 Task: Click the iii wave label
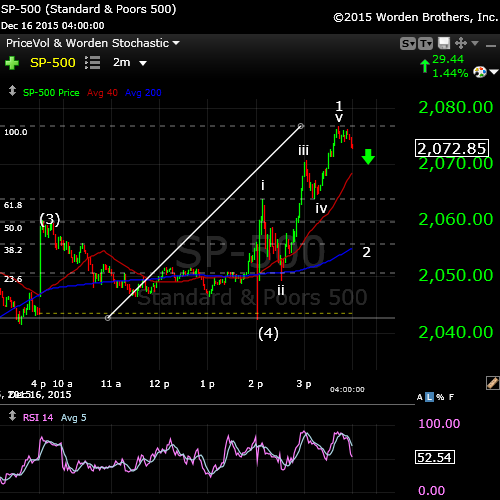coord(303,151)
